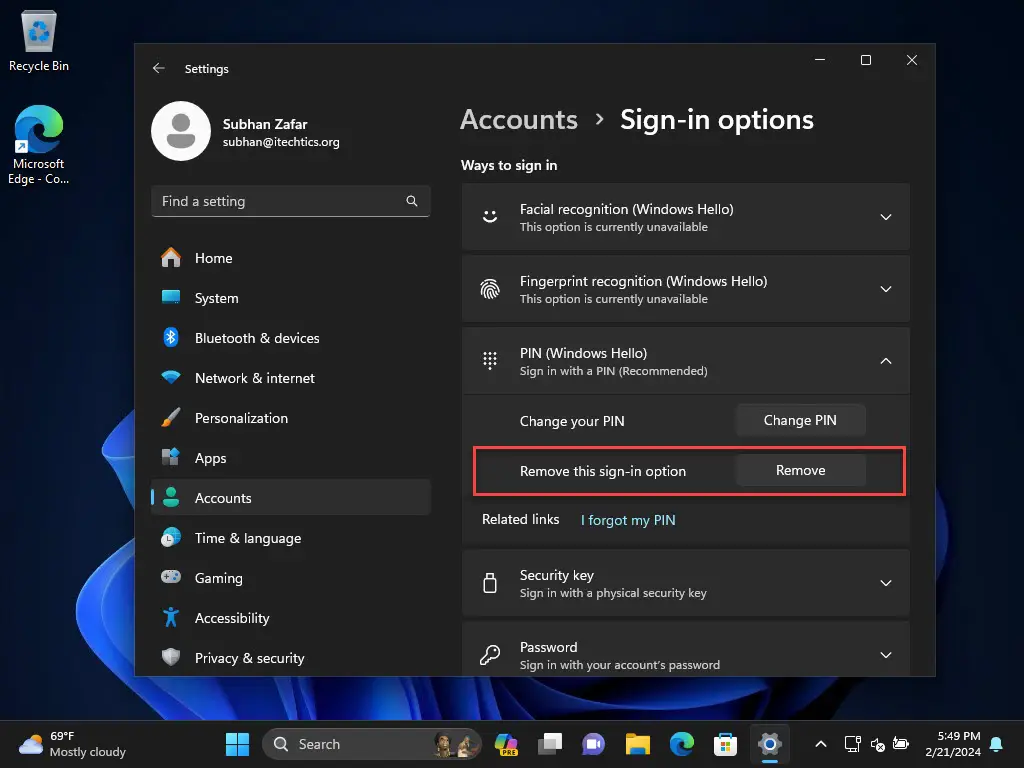Click Settings gear icon in taskbar
This screenshot has height=768, width=1024.
tap(769, 744)
